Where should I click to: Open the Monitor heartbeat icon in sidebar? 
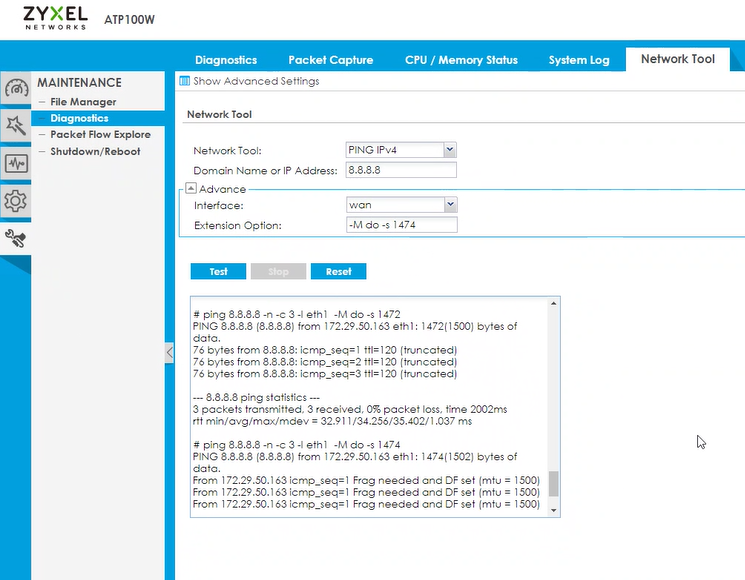[x=15, y=163]
